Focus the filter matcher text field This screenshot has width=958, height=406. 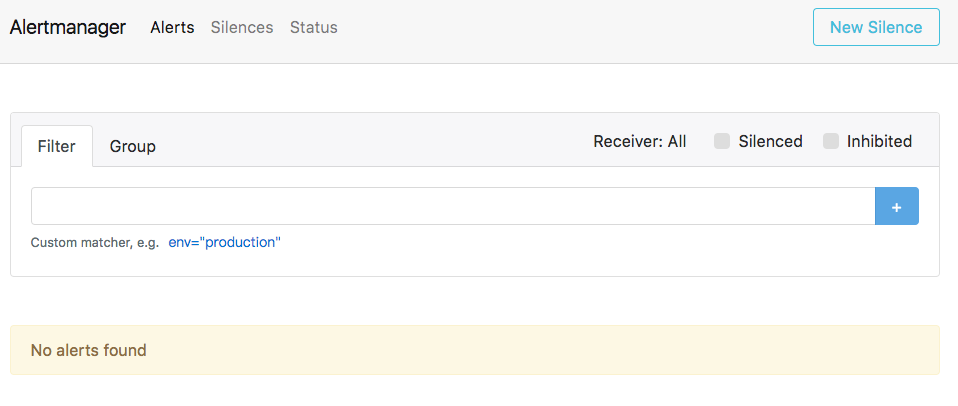(x=452, y=206)
